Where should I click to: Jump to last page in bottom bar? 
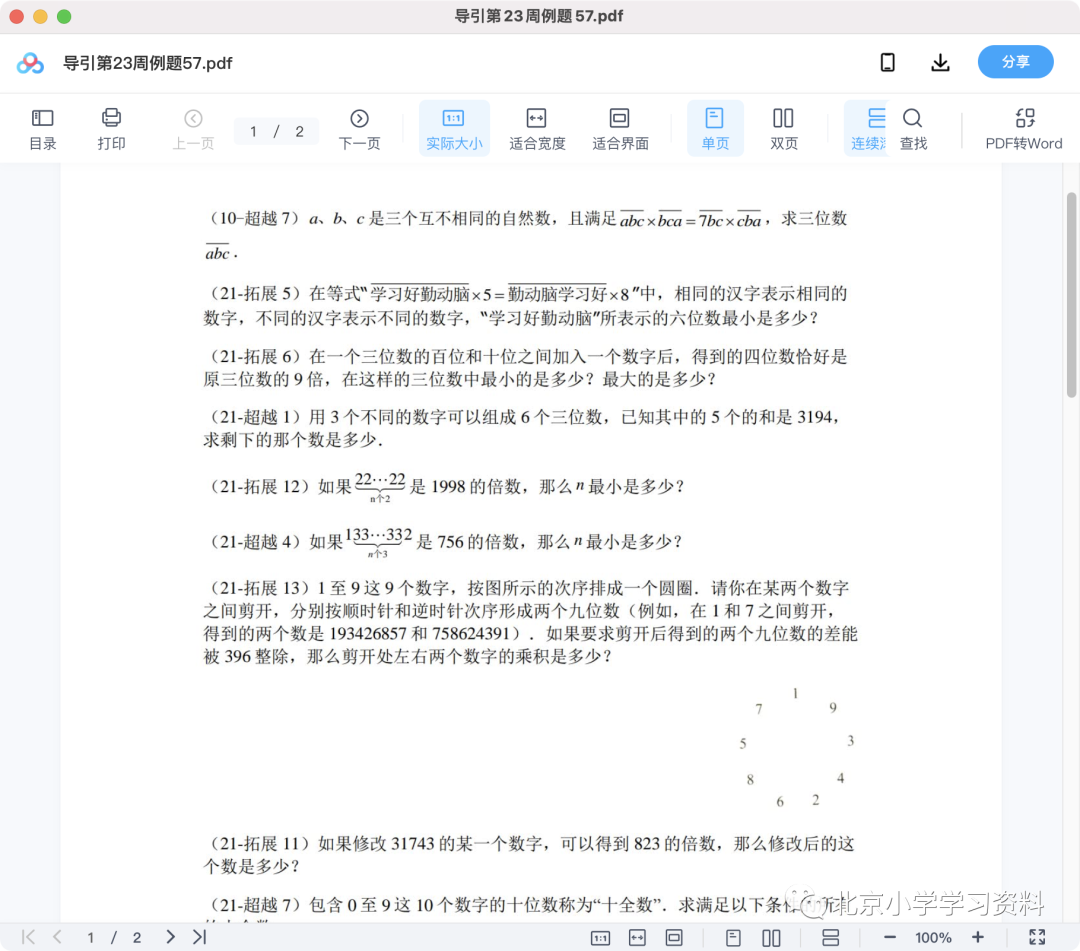200,937
